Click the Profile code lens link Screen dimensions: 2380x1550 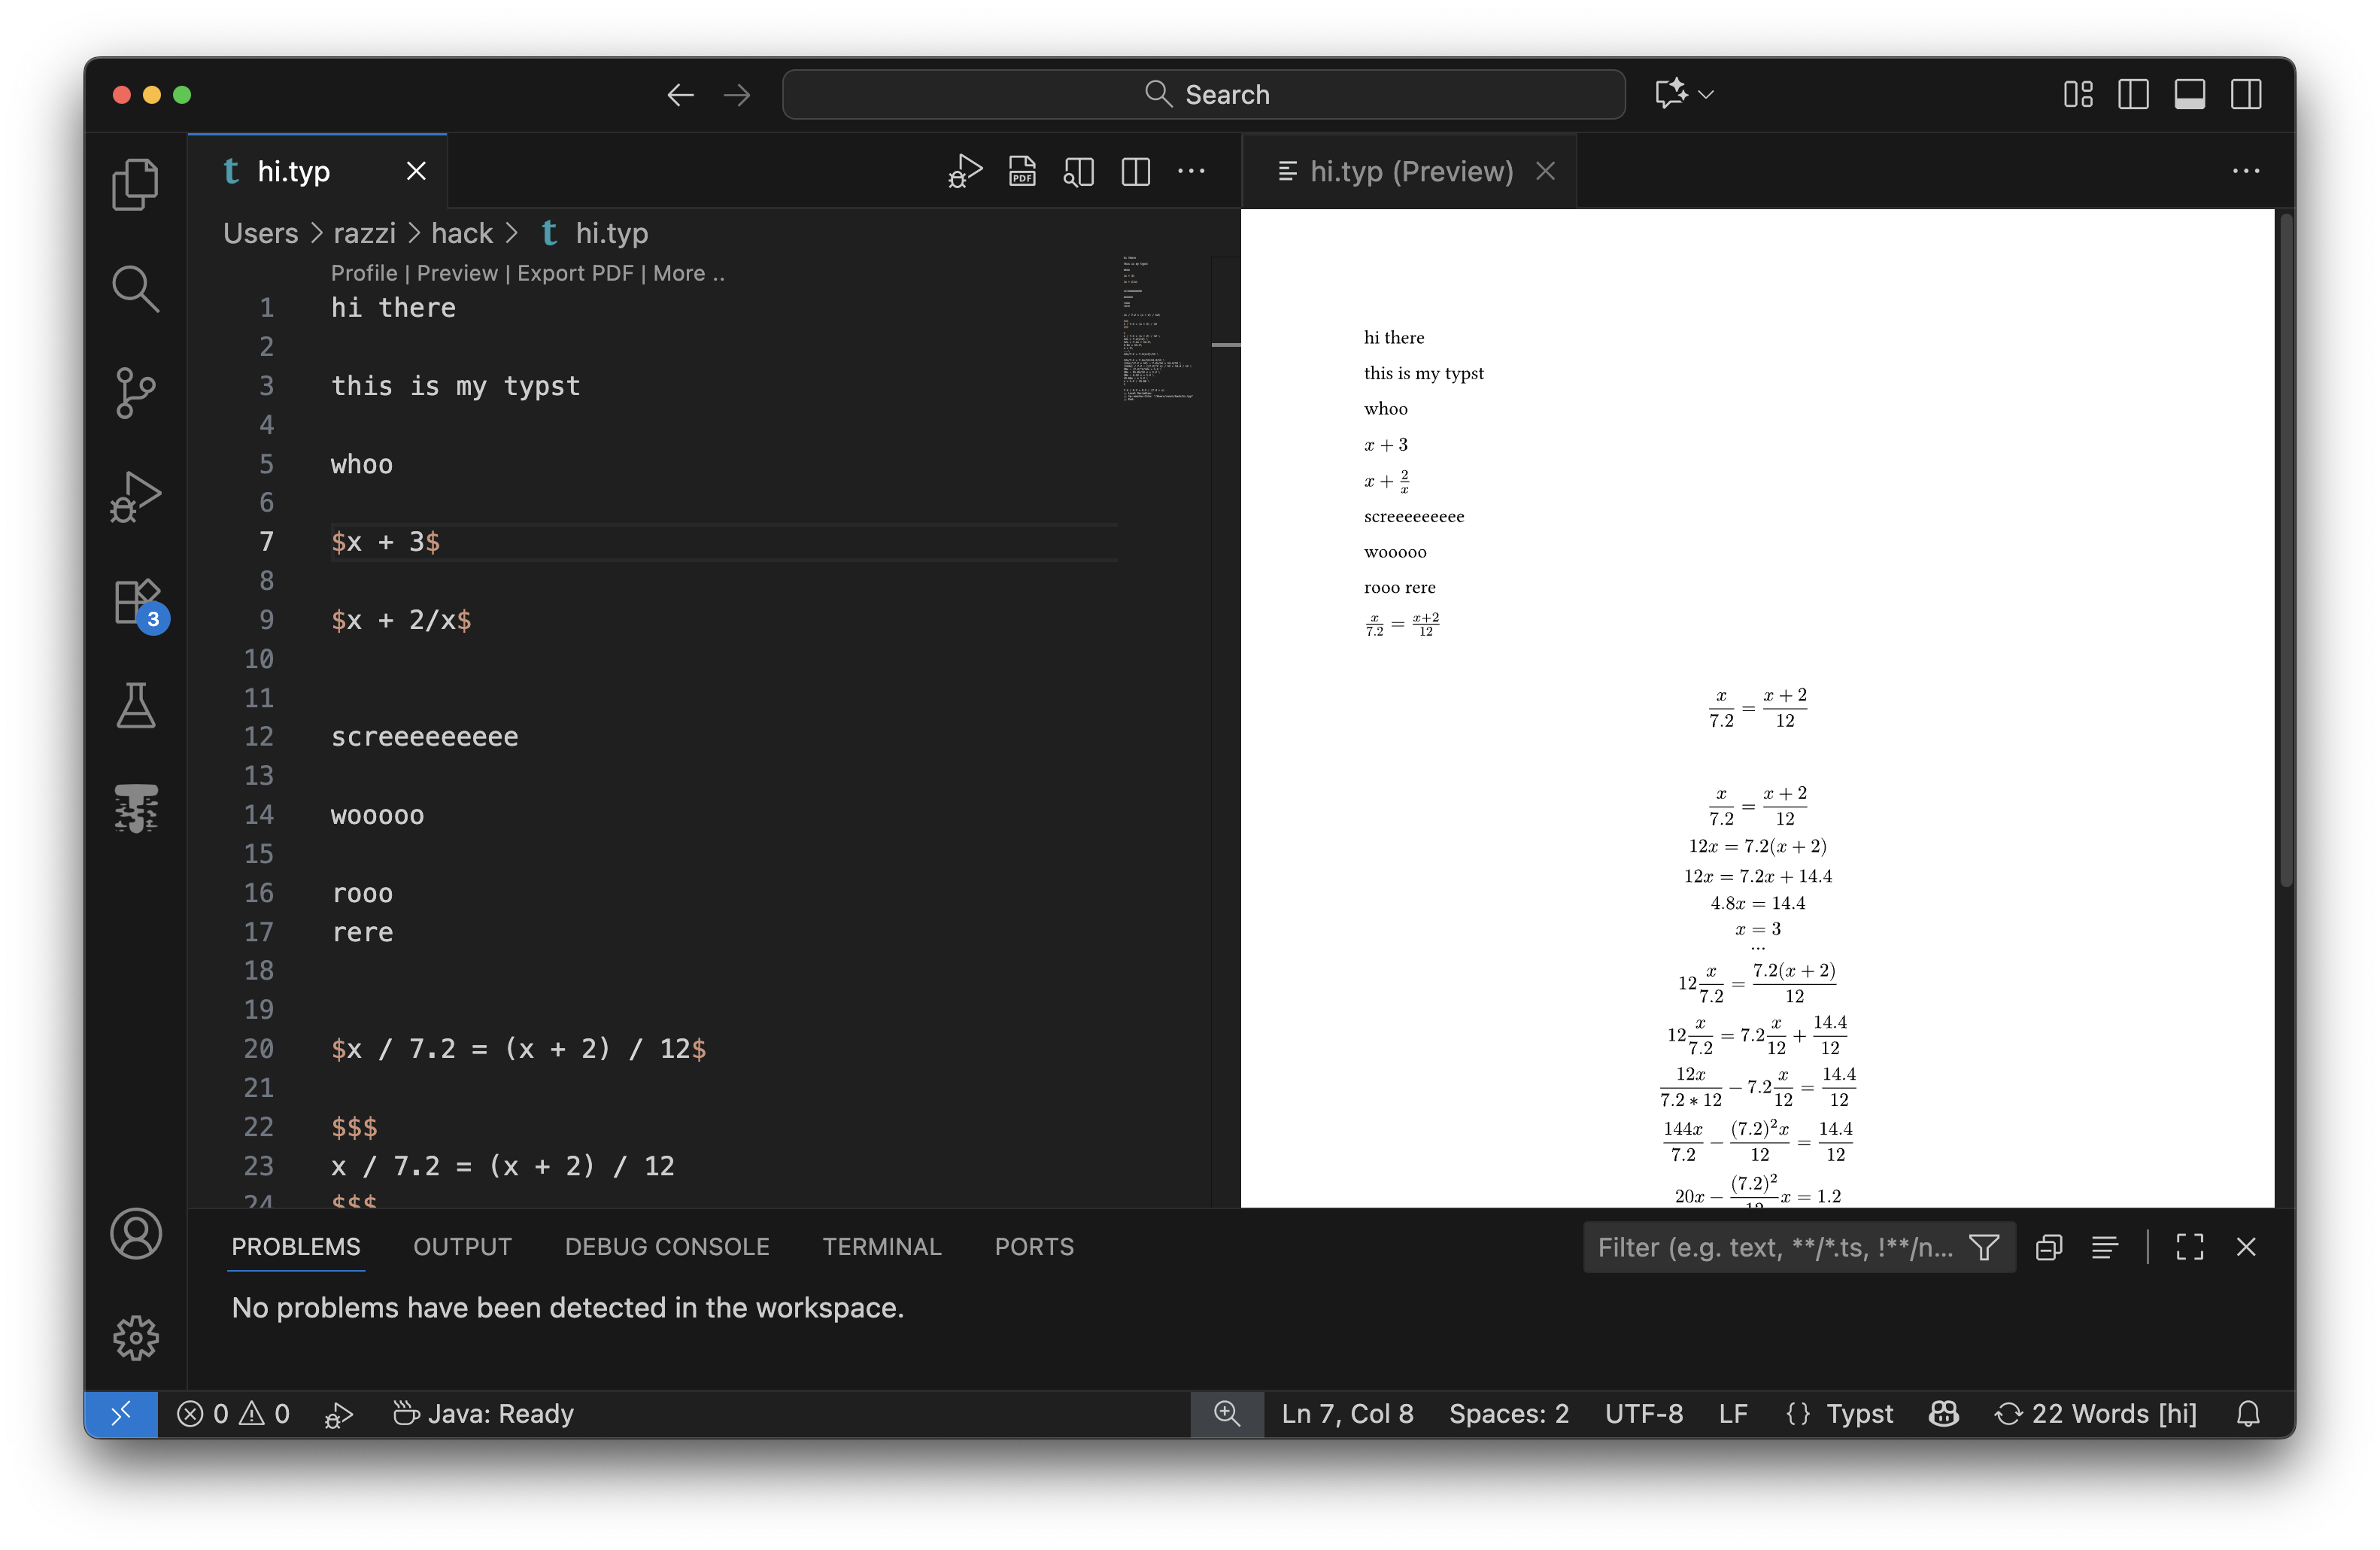point(363,273)
